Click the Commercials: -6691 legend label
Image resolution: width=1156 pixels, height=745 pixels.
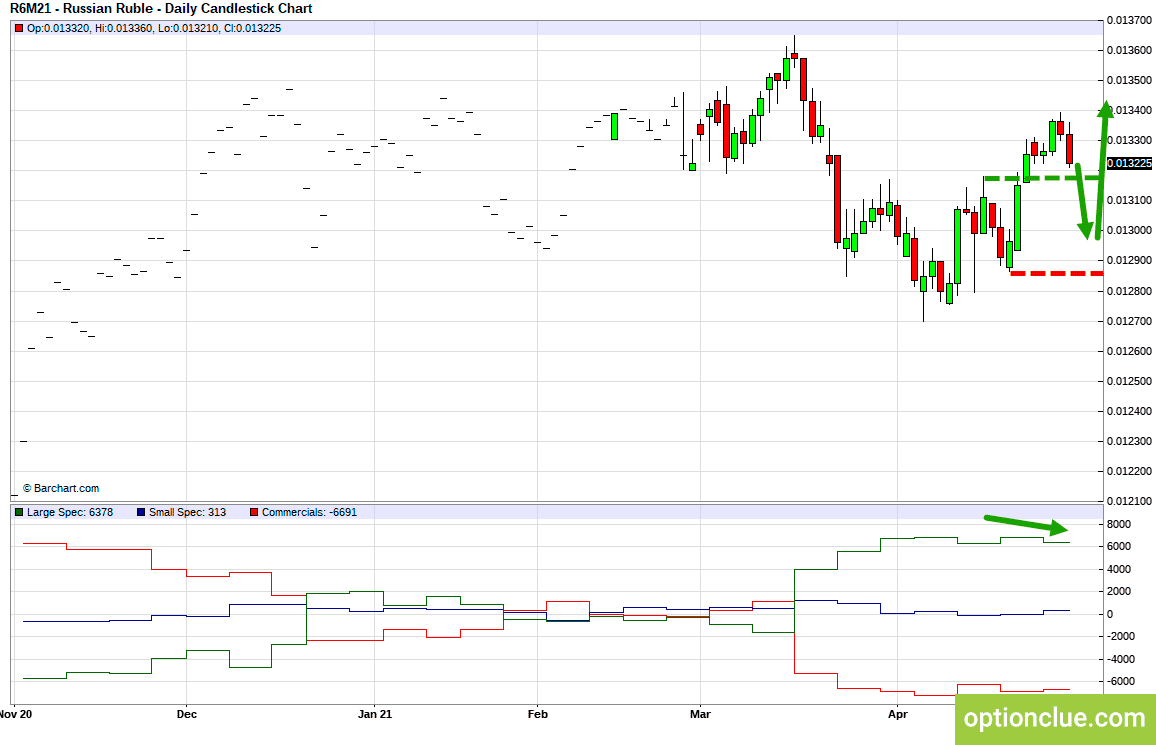tap(310, 512)
